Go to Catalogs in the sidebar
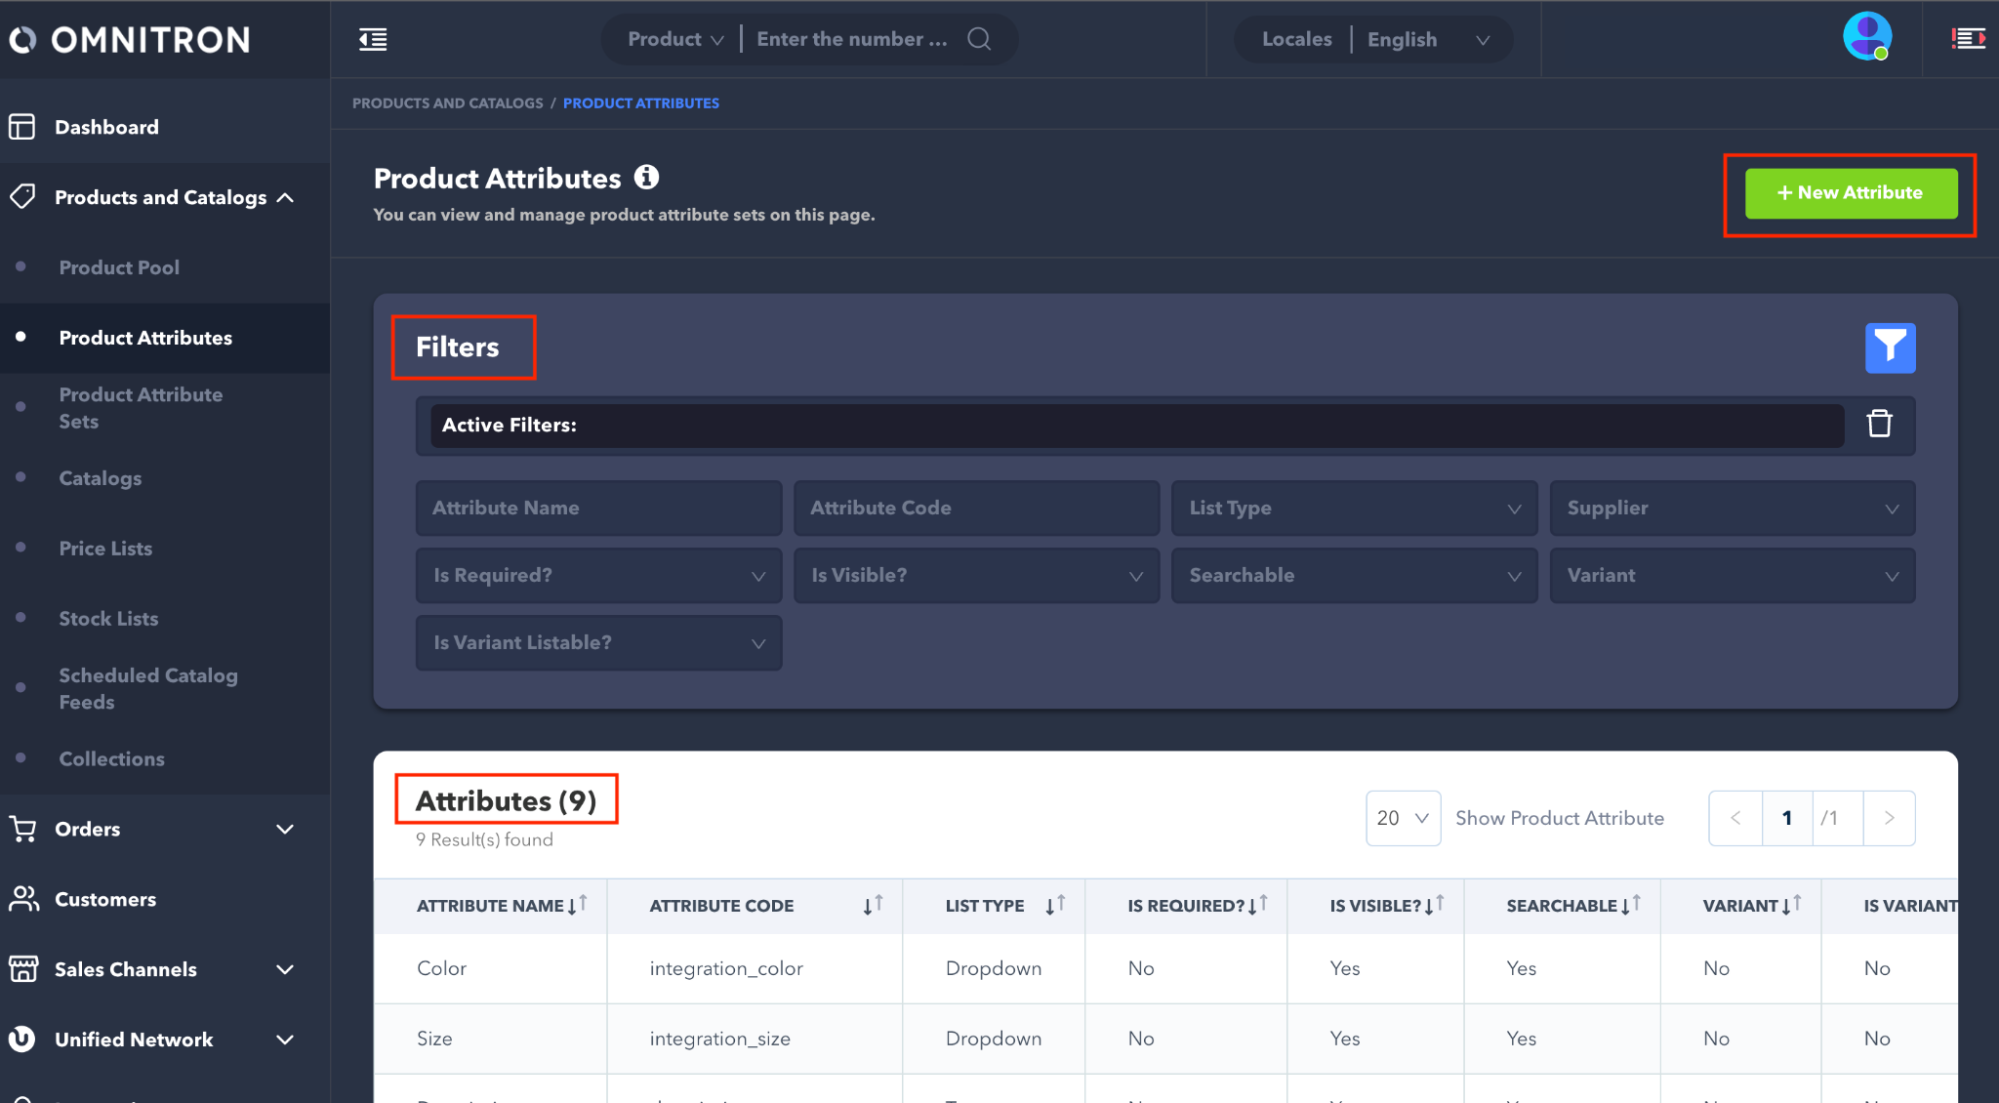 point(100,478)
